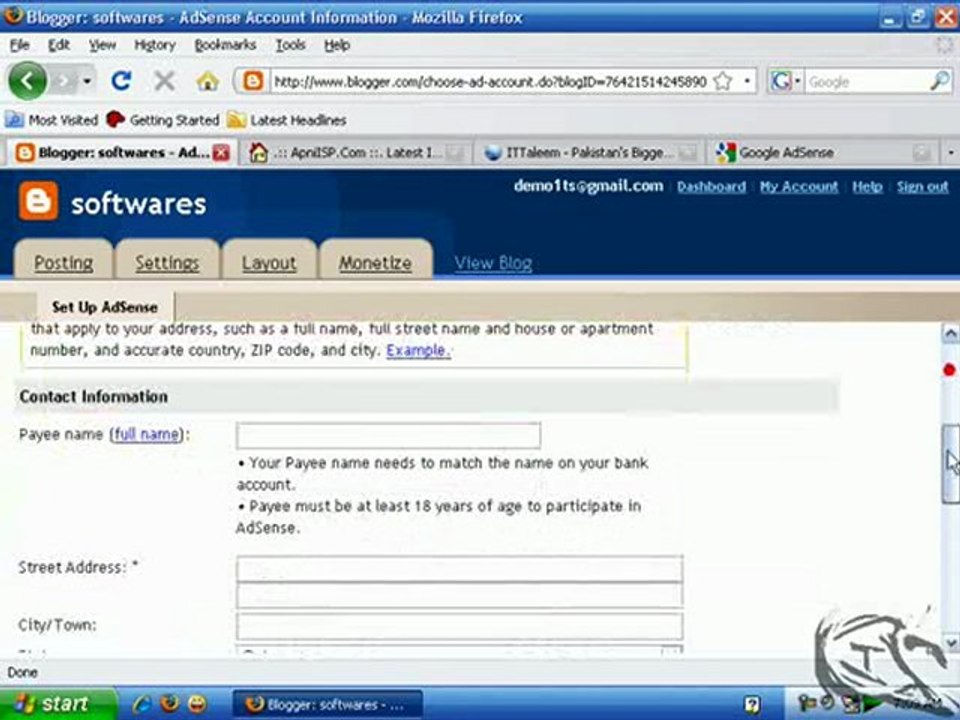The image size is (960, 720).
Task: Click inside the Google search box
Action: (864, 81)
